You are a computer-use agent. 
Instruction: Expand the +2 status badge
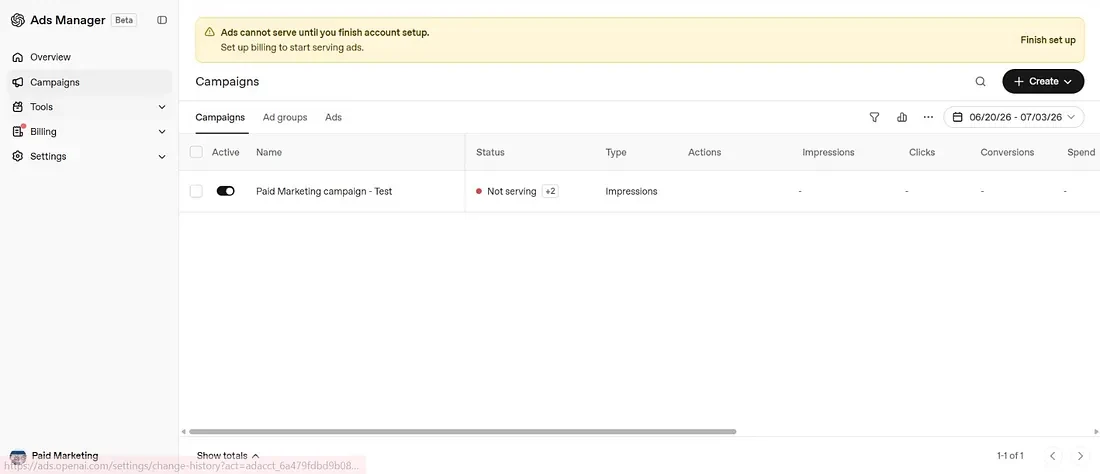click(551, 191)
